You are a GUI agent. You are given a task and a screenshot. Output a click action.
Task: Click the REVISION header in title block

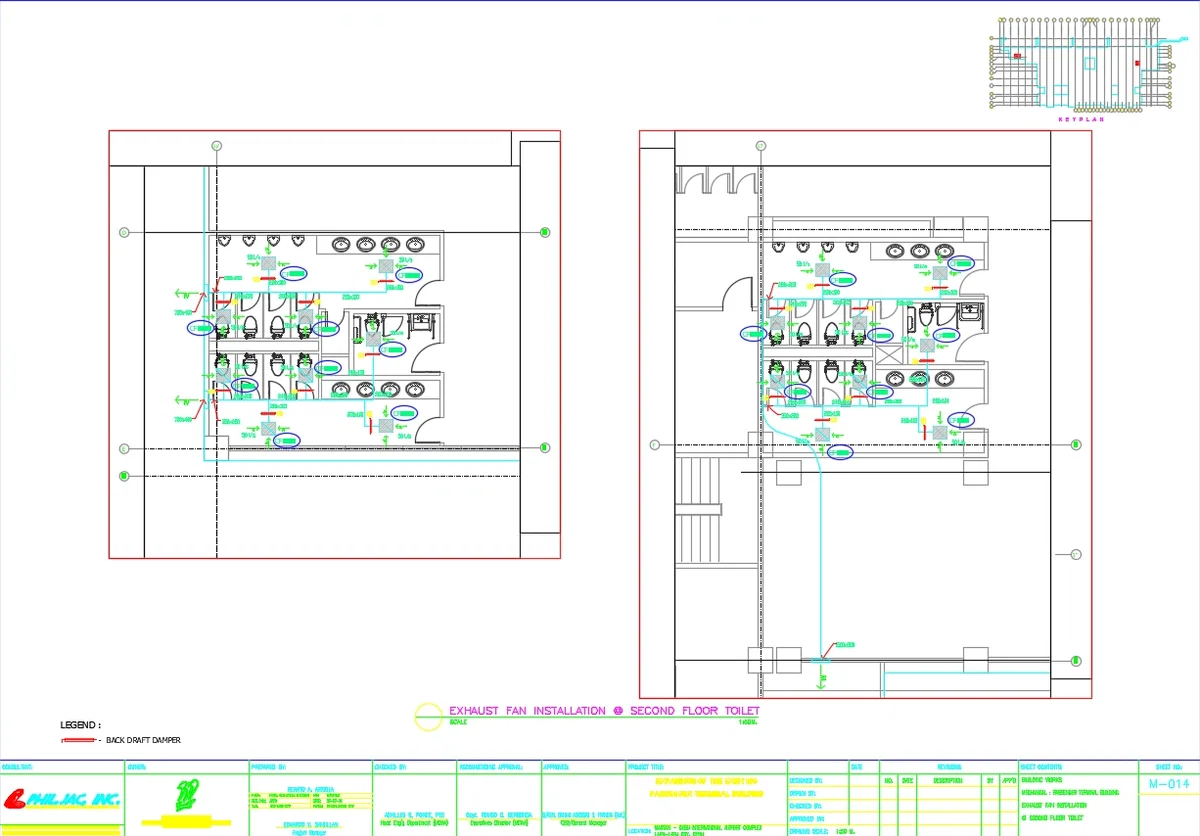pos(948,767)
